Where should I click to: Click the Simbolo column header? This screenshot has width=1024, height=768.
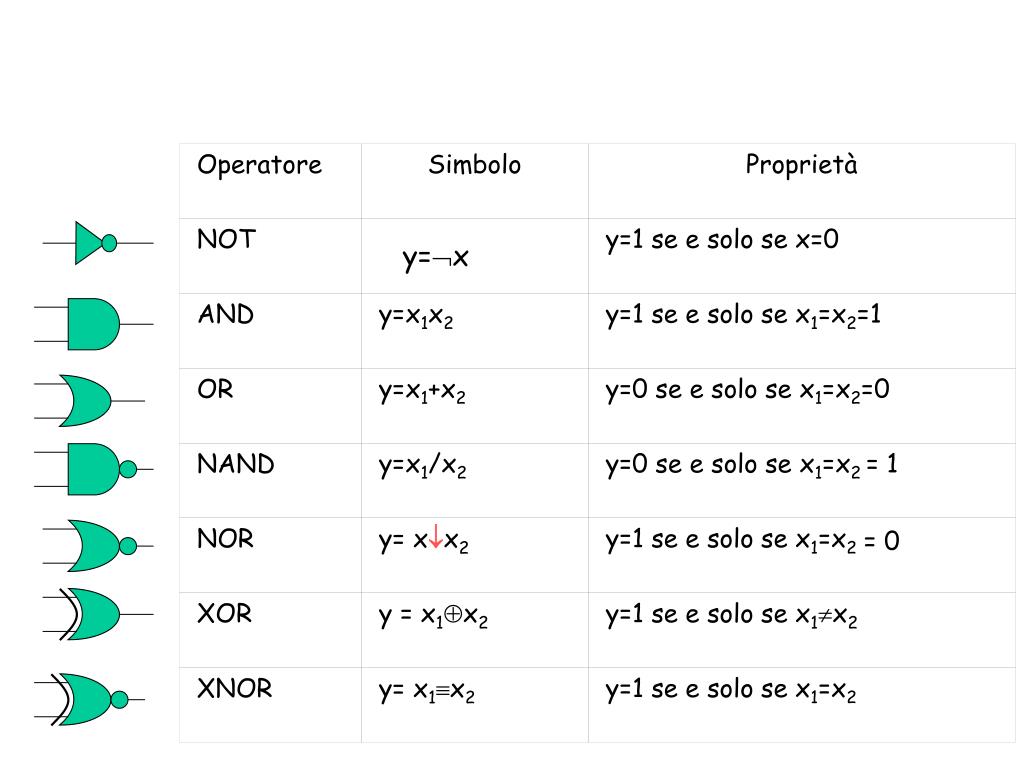pyautogui.click(x=475, y=165)
